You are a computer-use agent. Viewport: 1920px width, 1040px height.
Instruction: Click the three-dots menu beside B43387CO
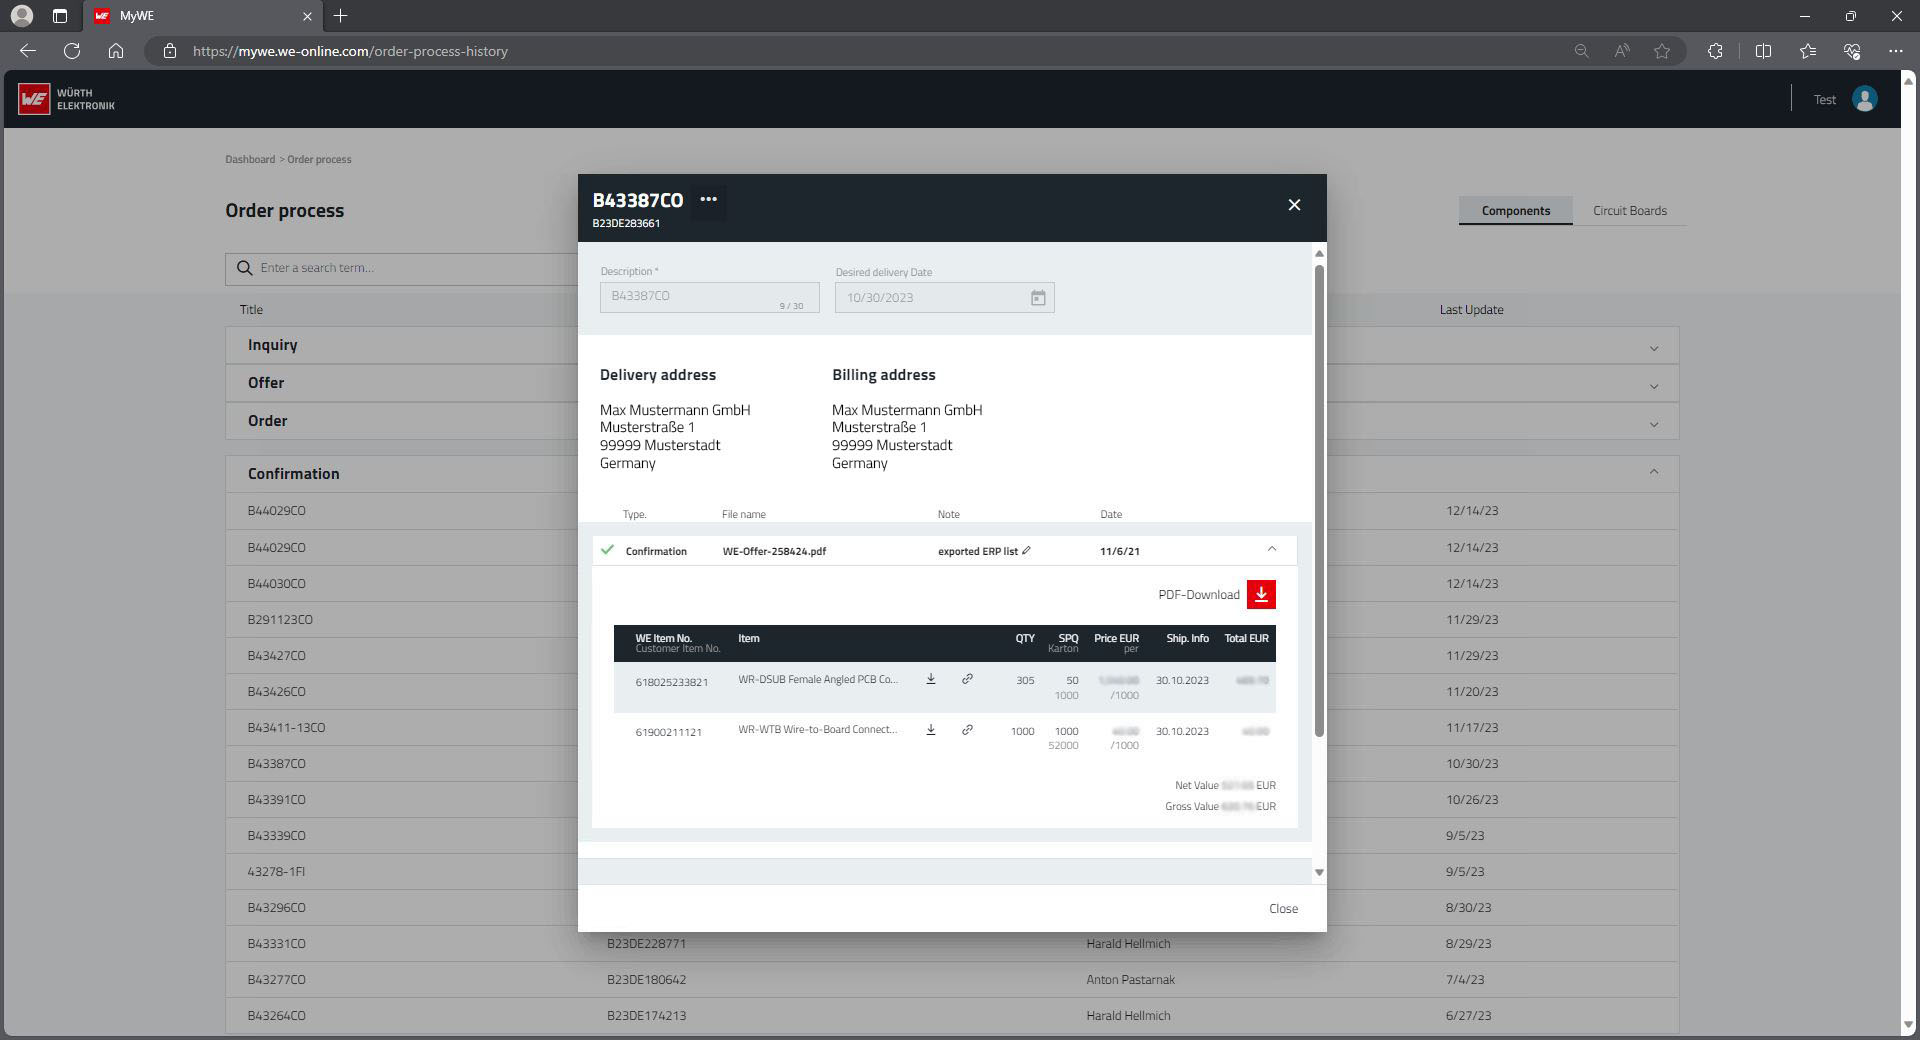click(x=708, y=200)
